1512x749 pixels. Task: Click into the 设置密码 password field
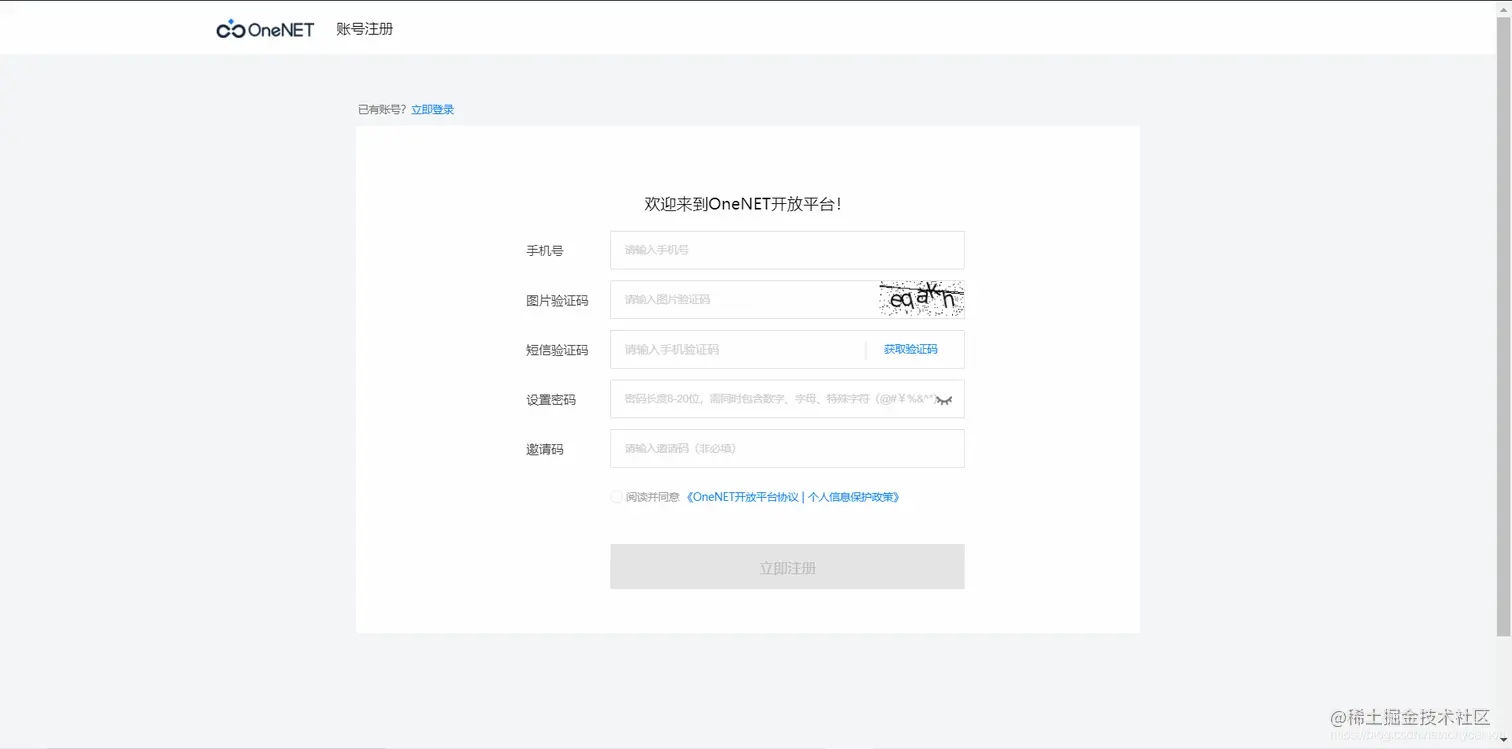tap(740, 399)
